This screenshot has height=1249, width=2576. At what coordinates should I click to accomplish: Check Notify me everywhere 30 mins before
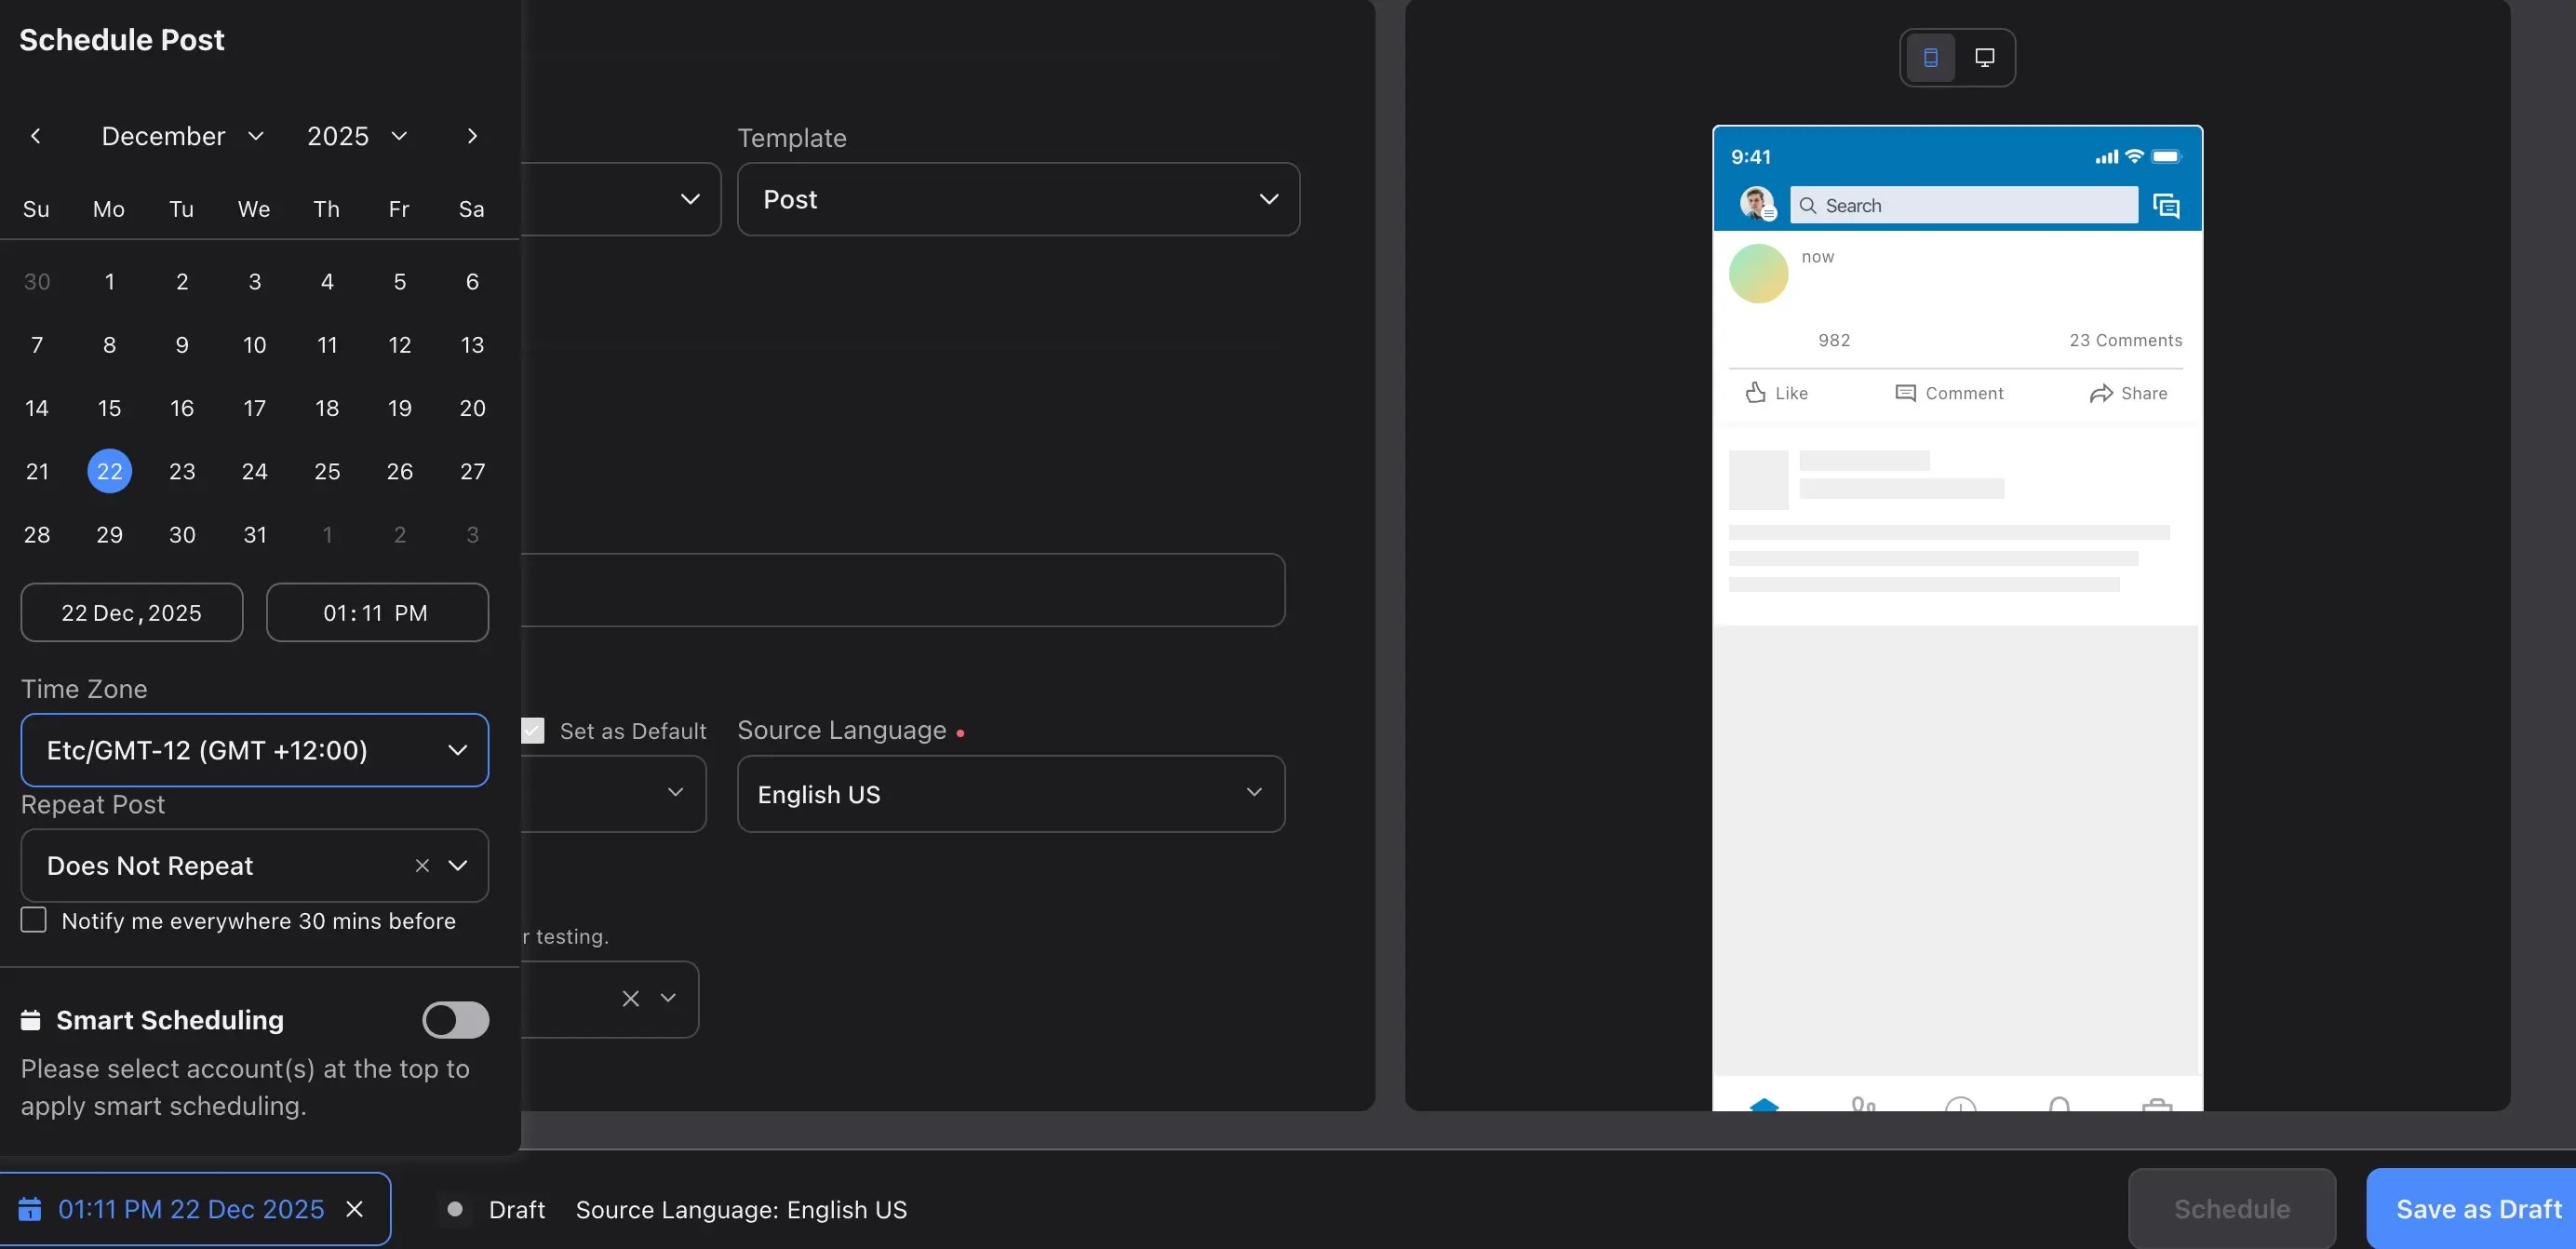[x=34, y=920]
